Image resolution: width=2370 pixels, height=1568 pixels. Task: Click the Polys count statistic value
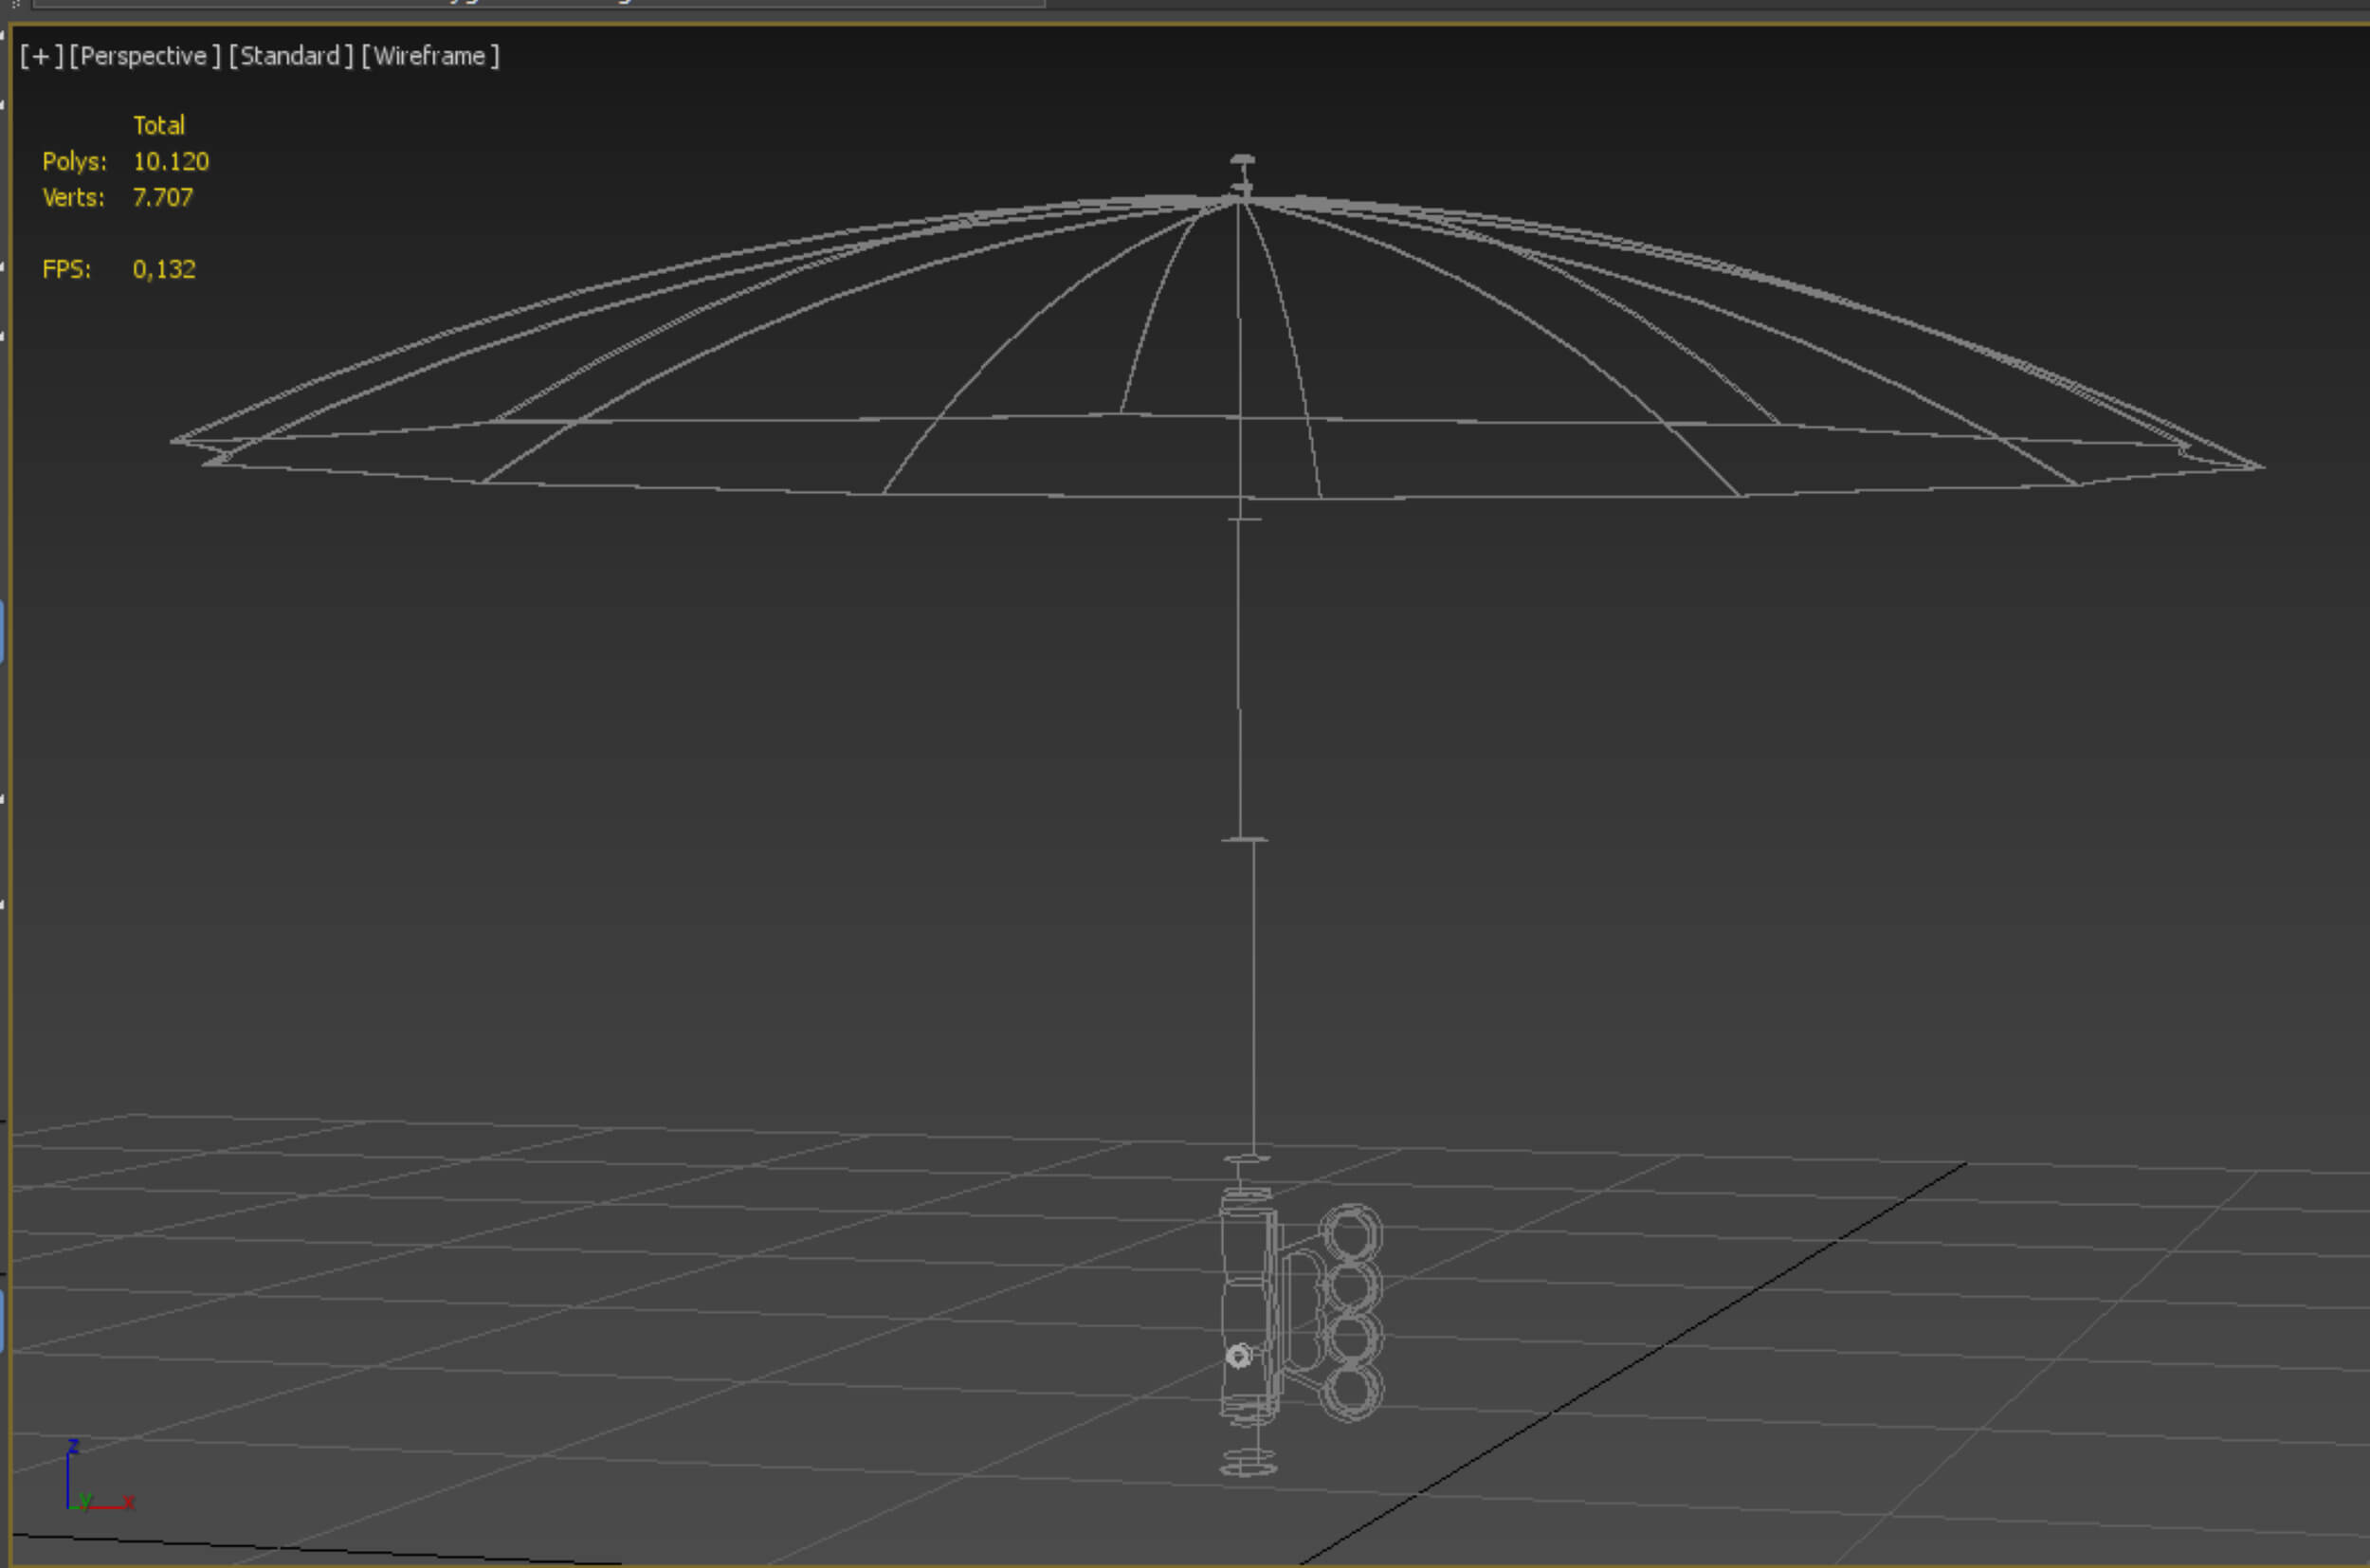pos(170,161)
